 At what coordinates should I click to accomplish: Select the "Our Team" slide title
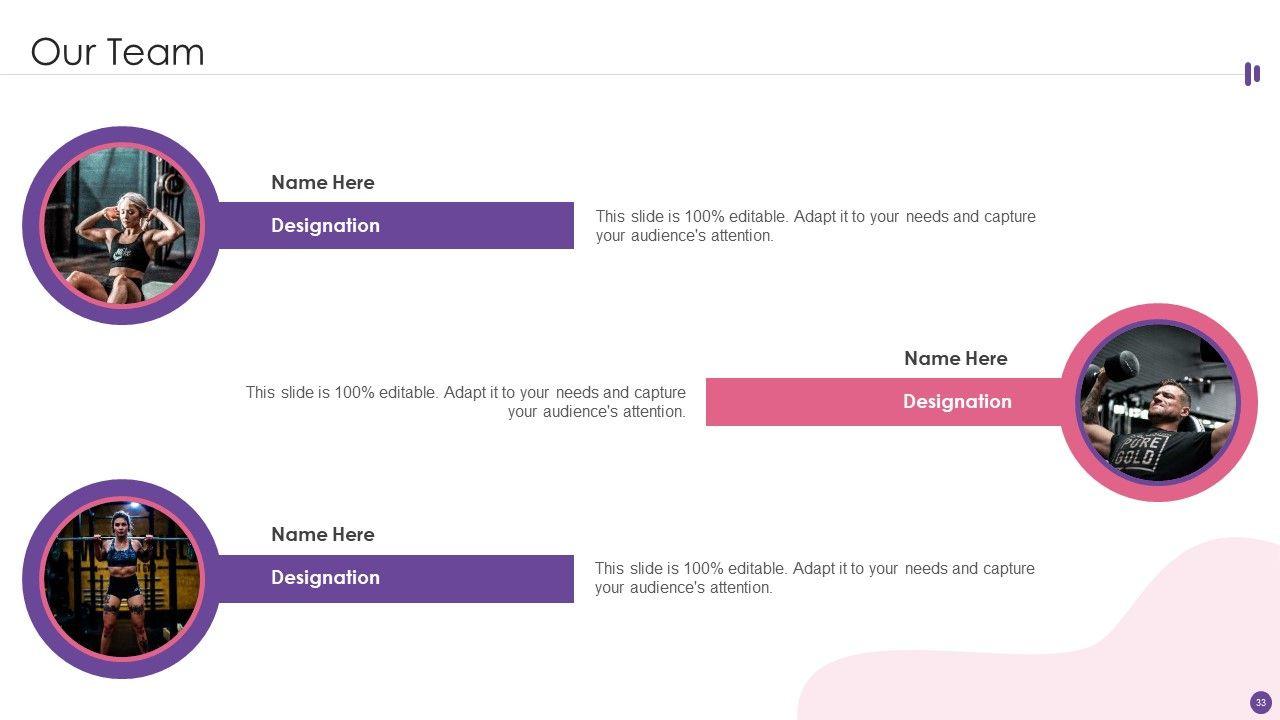point(118,52)
